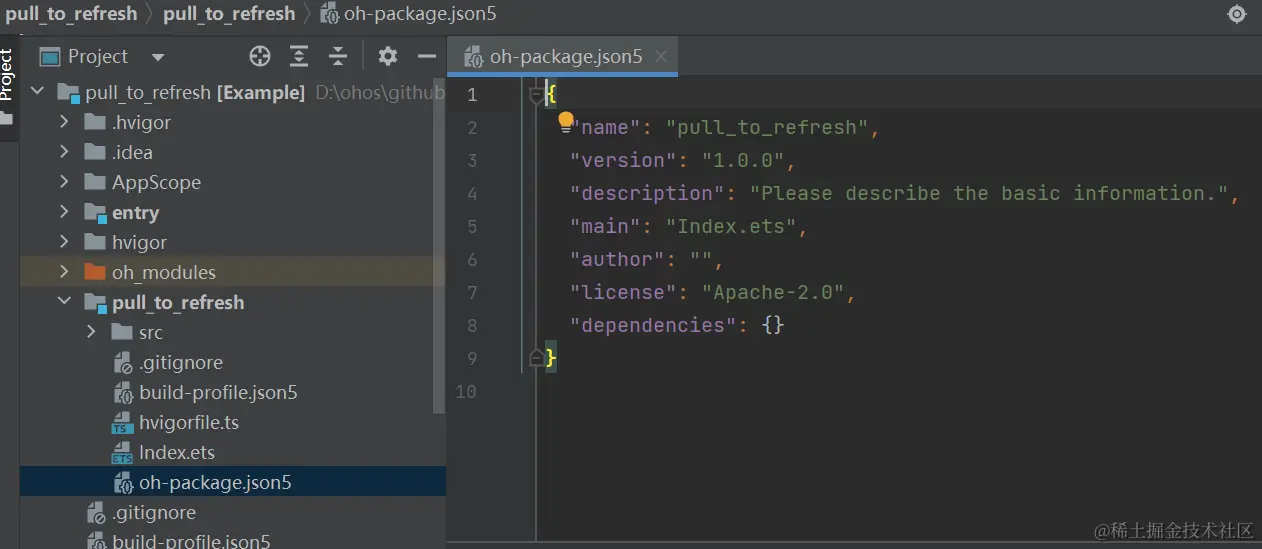Click the build-profile.json5 file icon in pull_to_refresh module
Viewport: 1262px width, 549px height.
click(123, 393)
